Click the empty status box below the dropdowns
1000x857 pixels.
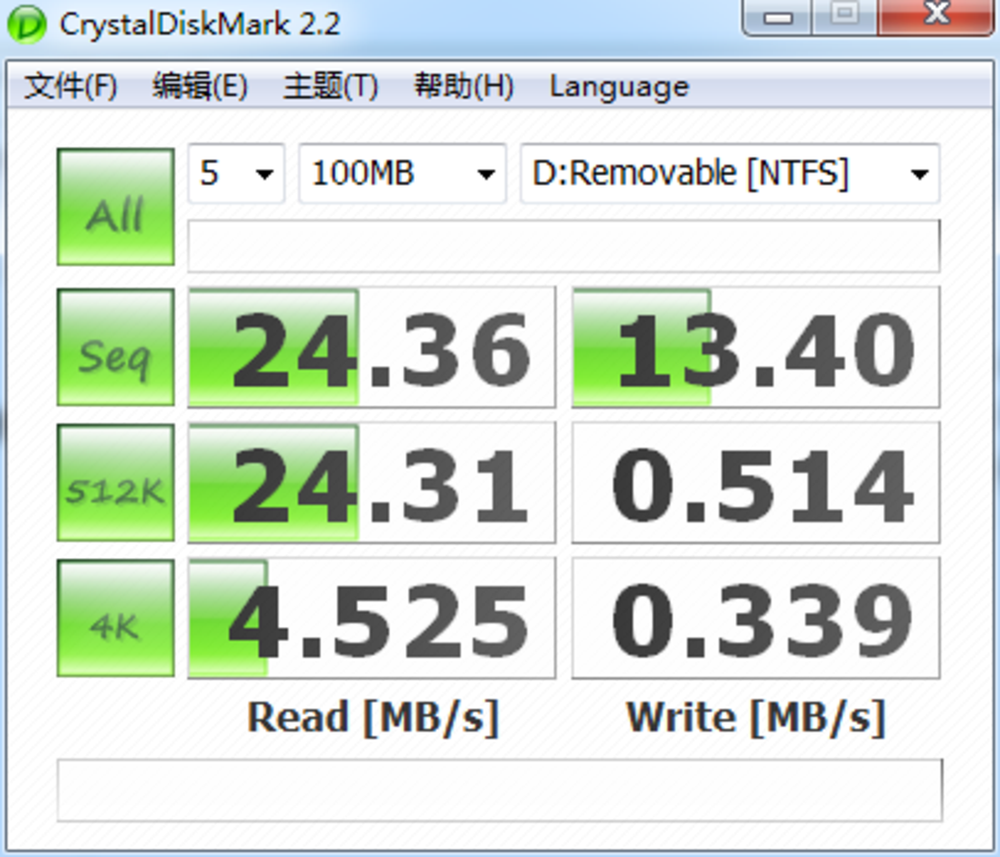tap(564, 246)
